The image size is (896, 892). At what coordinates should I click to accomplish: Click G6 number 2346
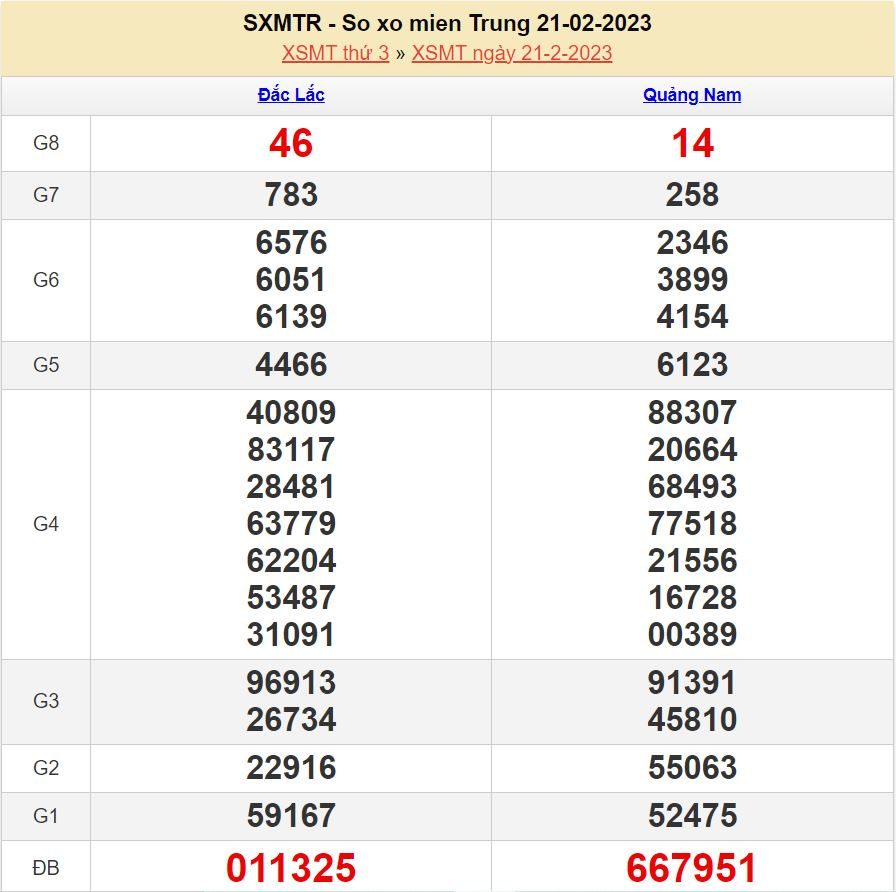point(692,243)
